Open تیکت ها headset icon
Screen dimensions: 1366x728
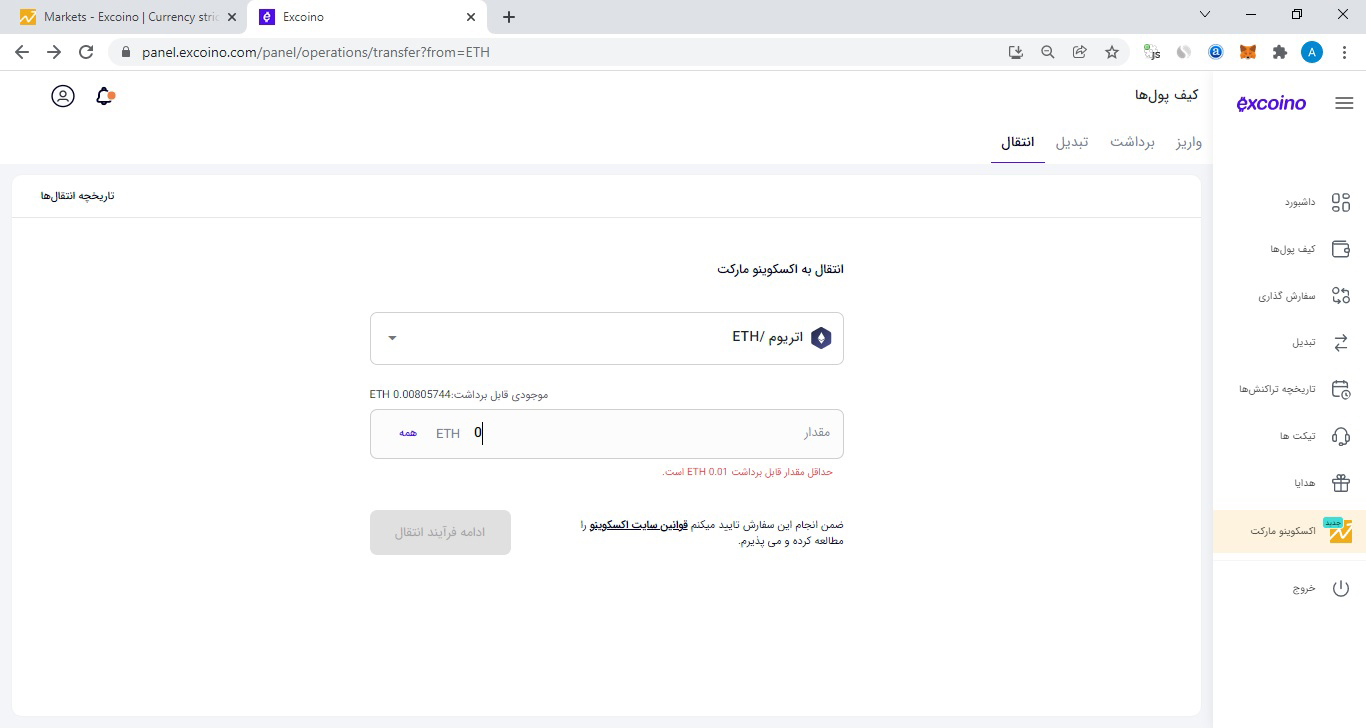pyautogui.click(x=1341, y=436)
